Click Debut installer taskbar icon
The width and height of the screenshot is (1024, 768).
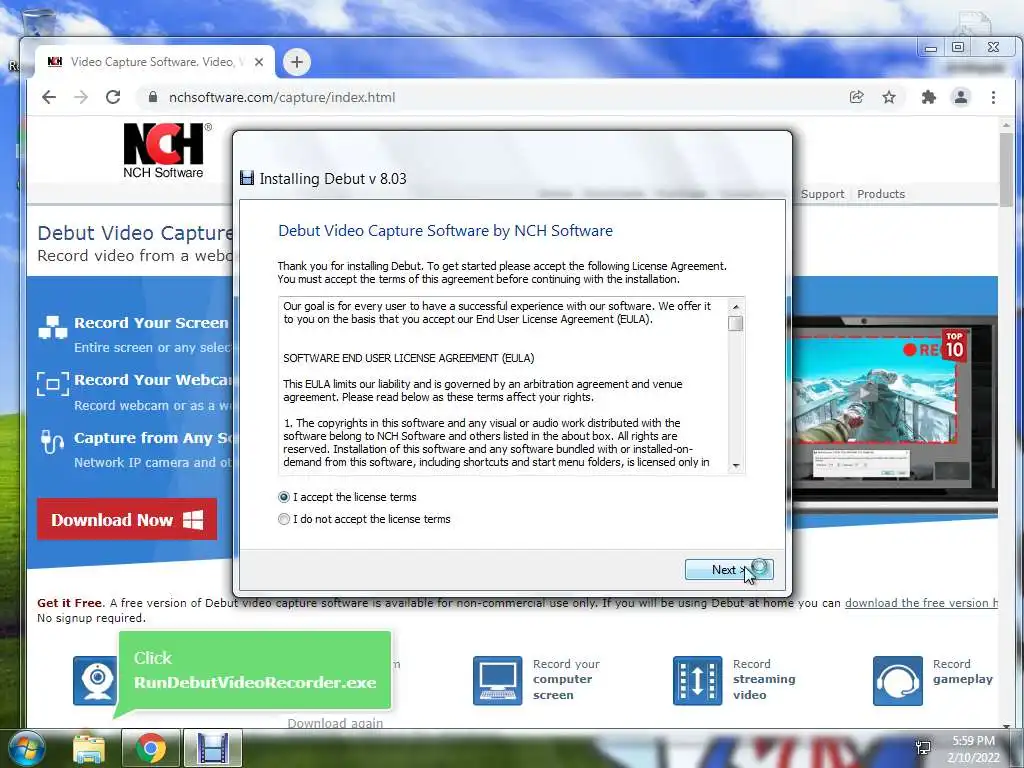click(x=213, y=748)
